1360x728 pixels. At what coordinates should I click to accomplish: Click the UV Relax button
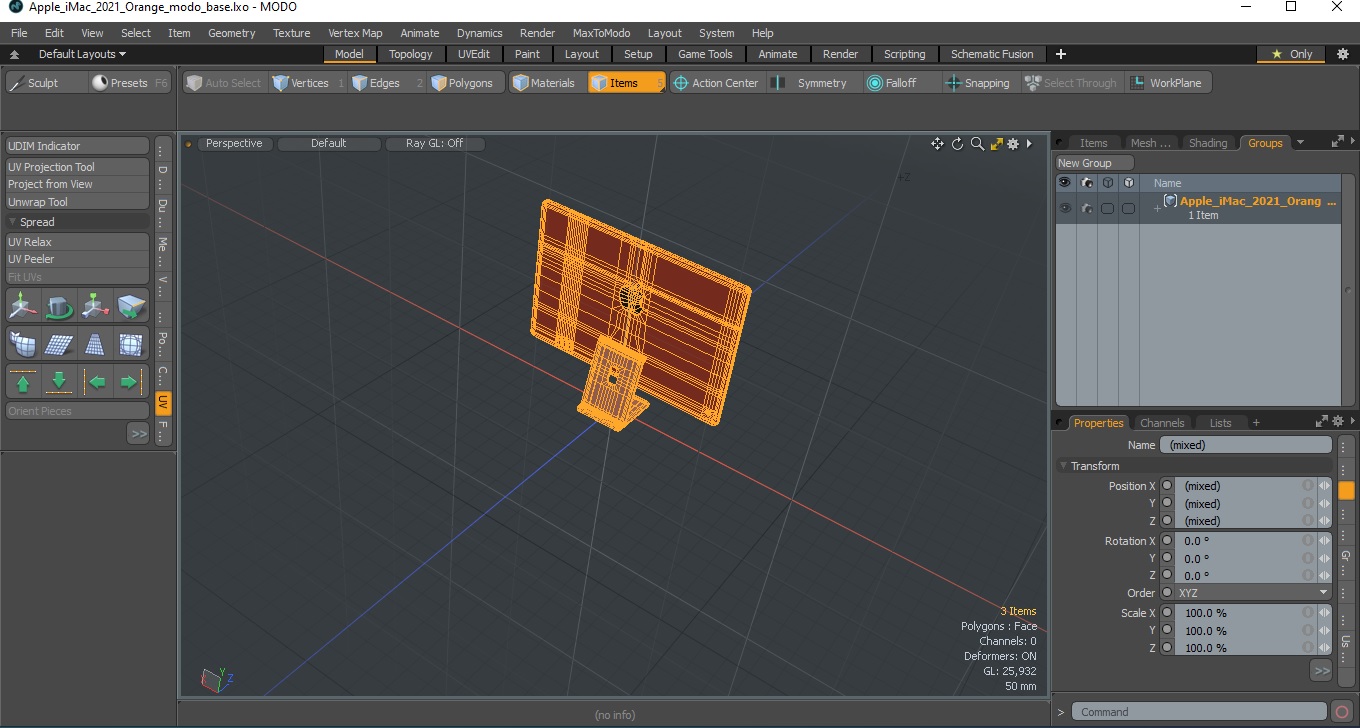[x=78, y=242]
